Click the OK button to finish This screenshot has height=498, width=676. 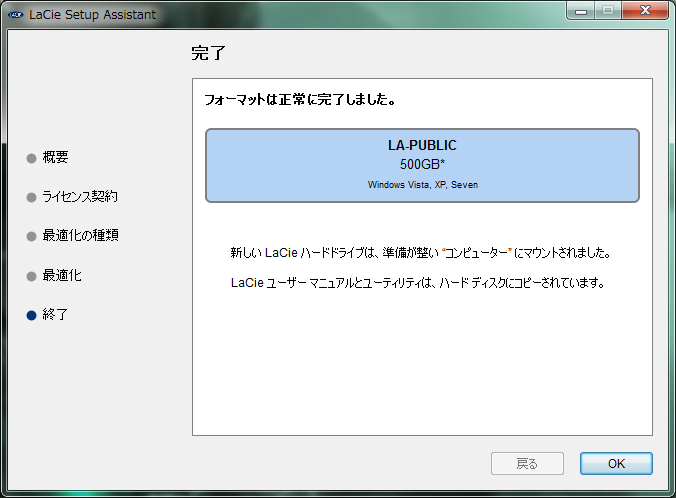(616, 464)
